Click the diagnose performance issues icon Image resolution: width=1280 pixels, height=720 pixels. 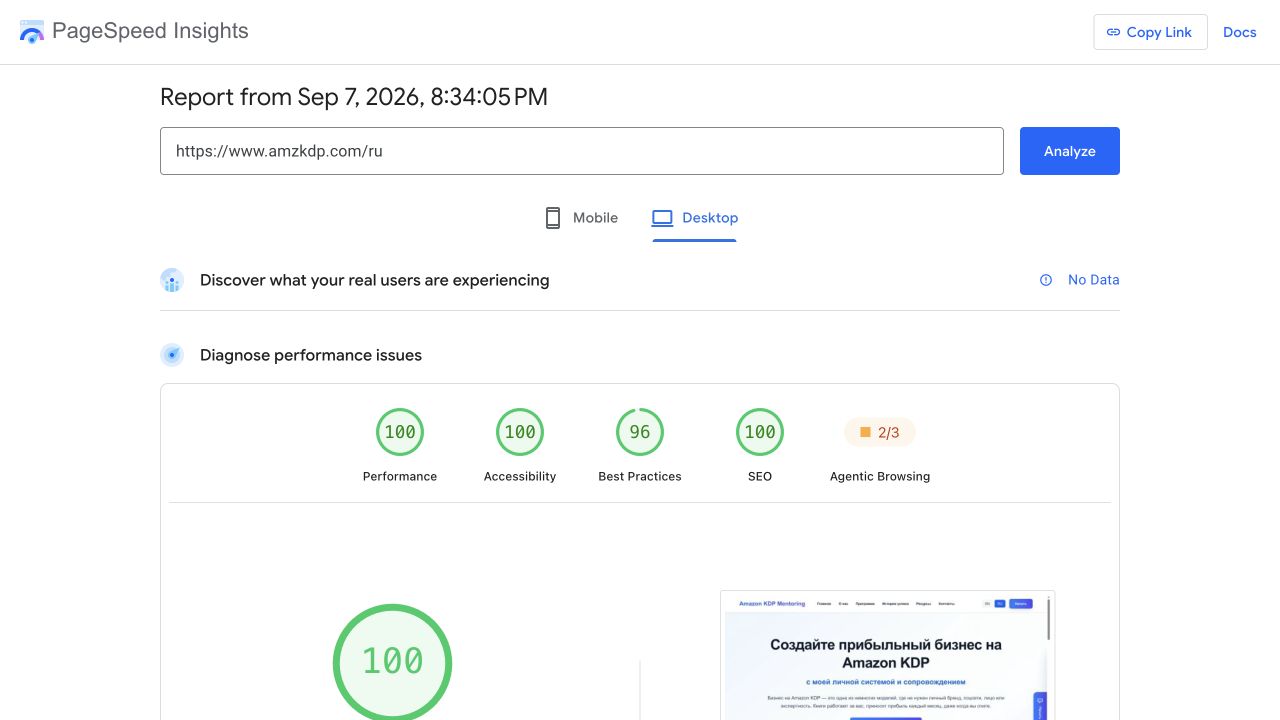coord(172,355)
